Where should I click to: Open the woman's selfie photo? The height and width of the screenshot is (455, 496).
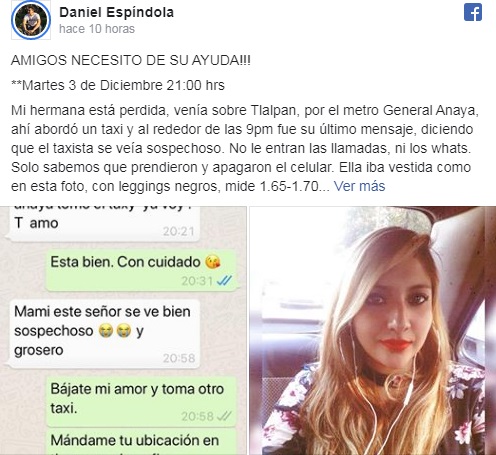point(373,331)
